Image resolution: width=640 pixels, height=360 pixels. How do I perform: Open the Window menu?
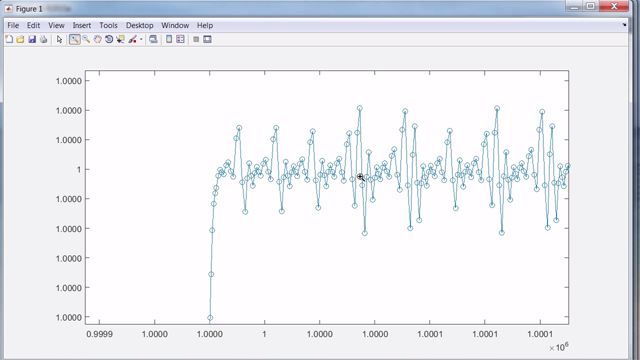click(175, 25)
